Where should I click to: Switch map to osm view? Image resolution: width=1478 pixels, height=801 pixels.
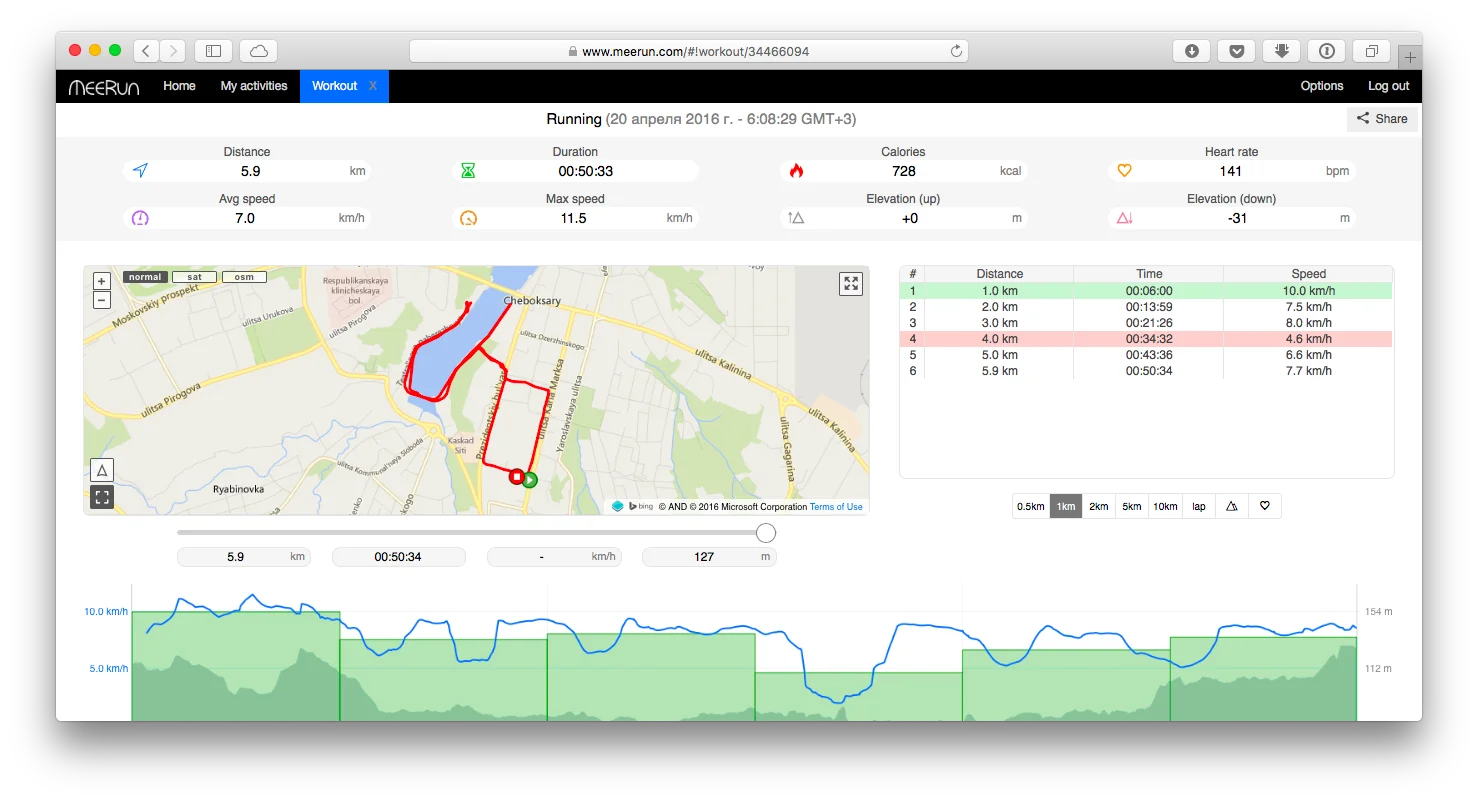pyautogui.click(x=244, y=277)
